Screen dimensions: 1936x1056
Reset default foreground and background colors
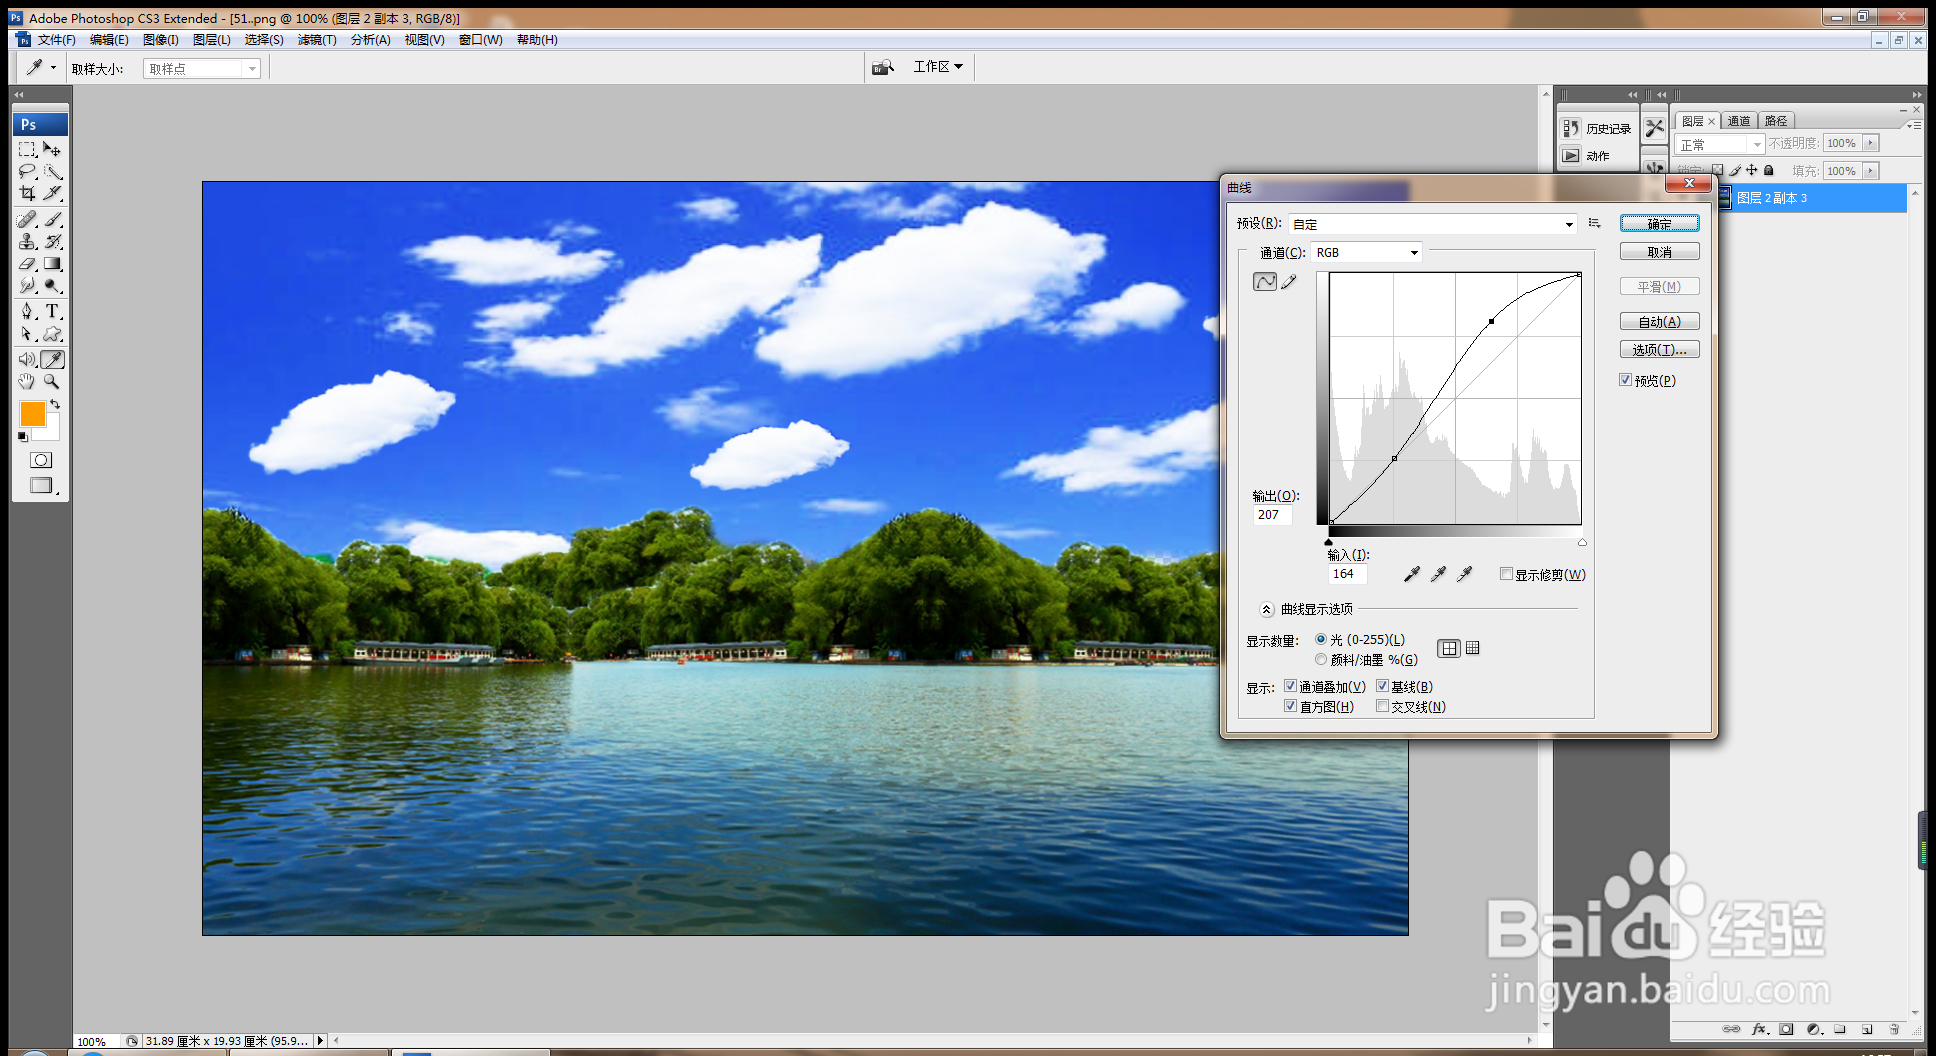23,437
